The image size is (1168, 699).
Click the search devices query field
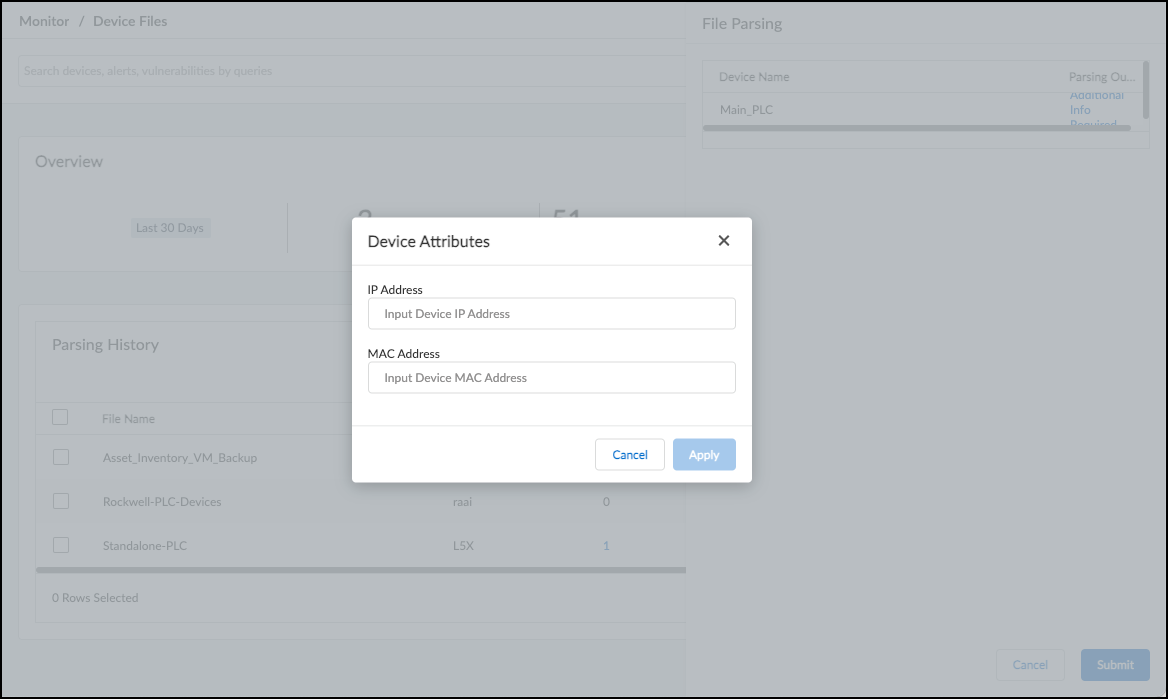pyautogui.click(x=352, y=71)
